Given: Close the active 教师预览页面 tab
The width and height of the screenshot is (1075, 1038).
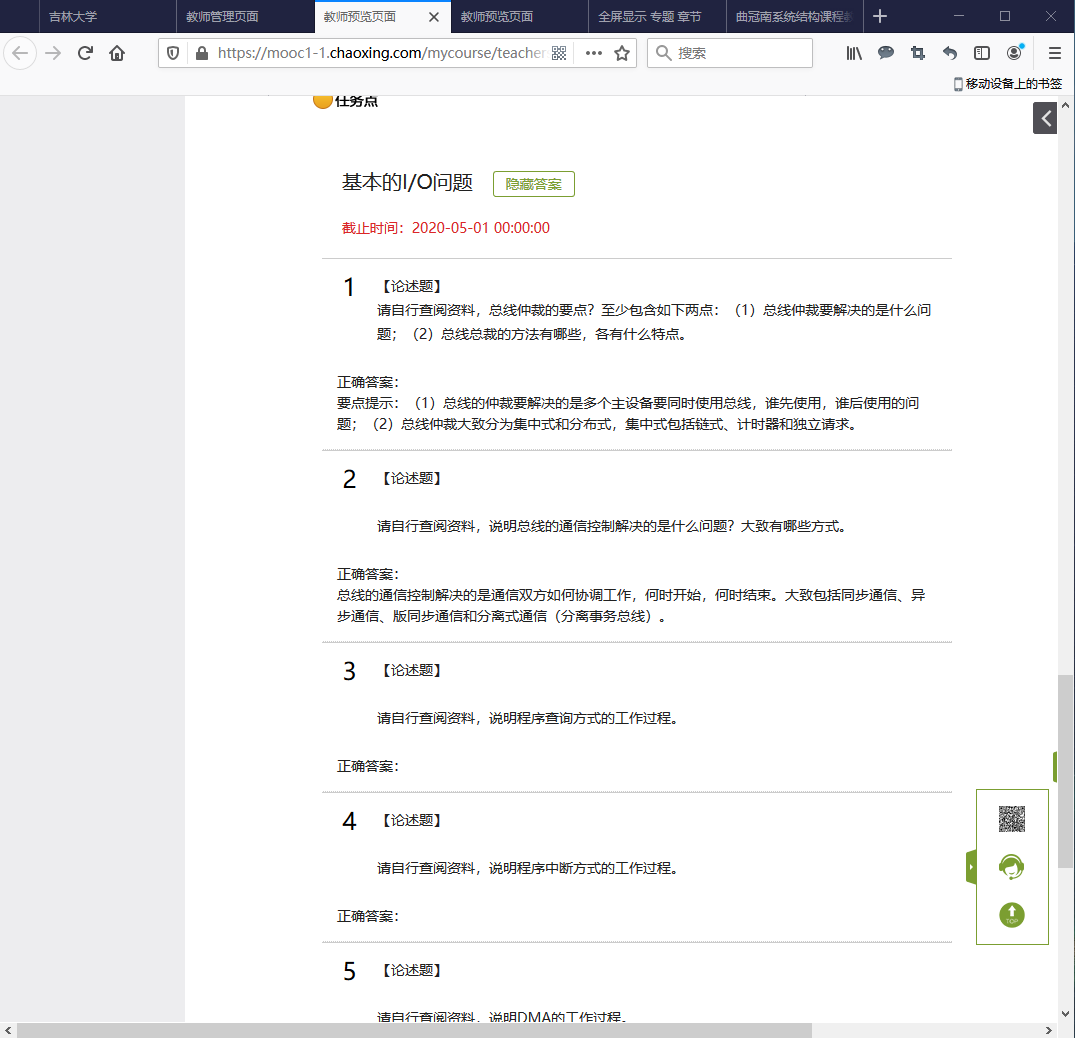Looking at the screenshot, I should pyautogui.click(x=433, y=17).
